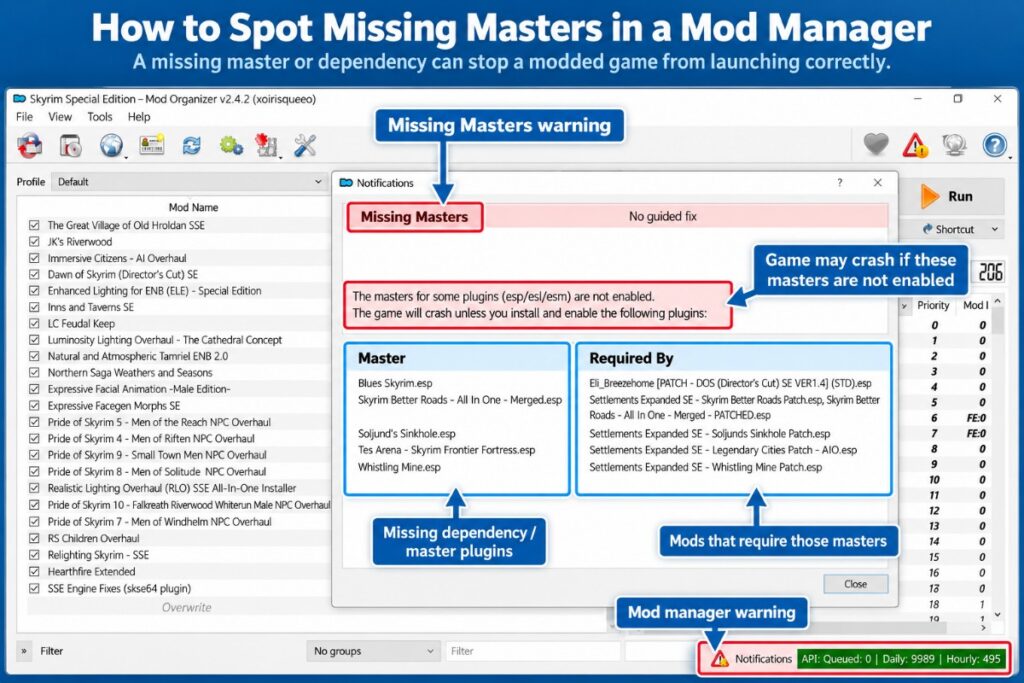
Task: Toggle Northern Saga Weathers and Seasons checkbox
Action: click(x=34, y=373)
